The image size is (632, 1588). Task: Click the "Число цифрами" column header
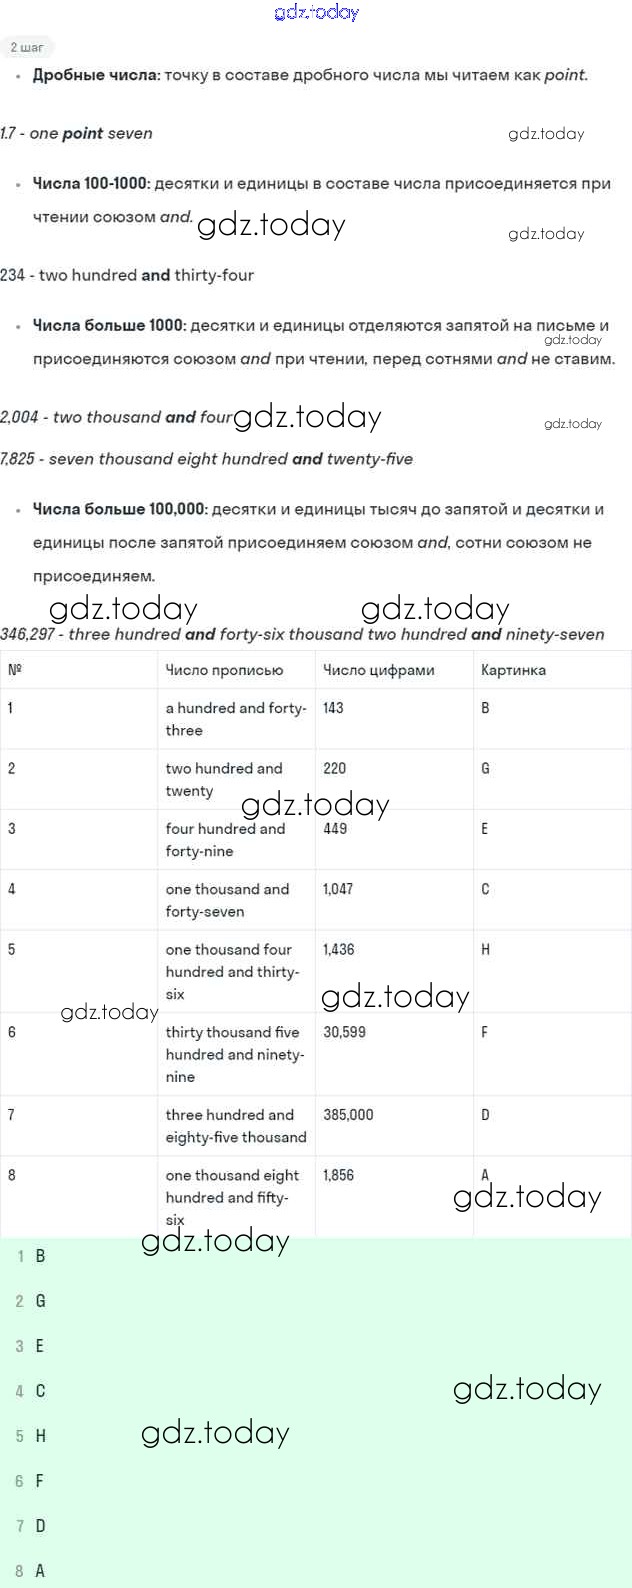pos(379,670)
